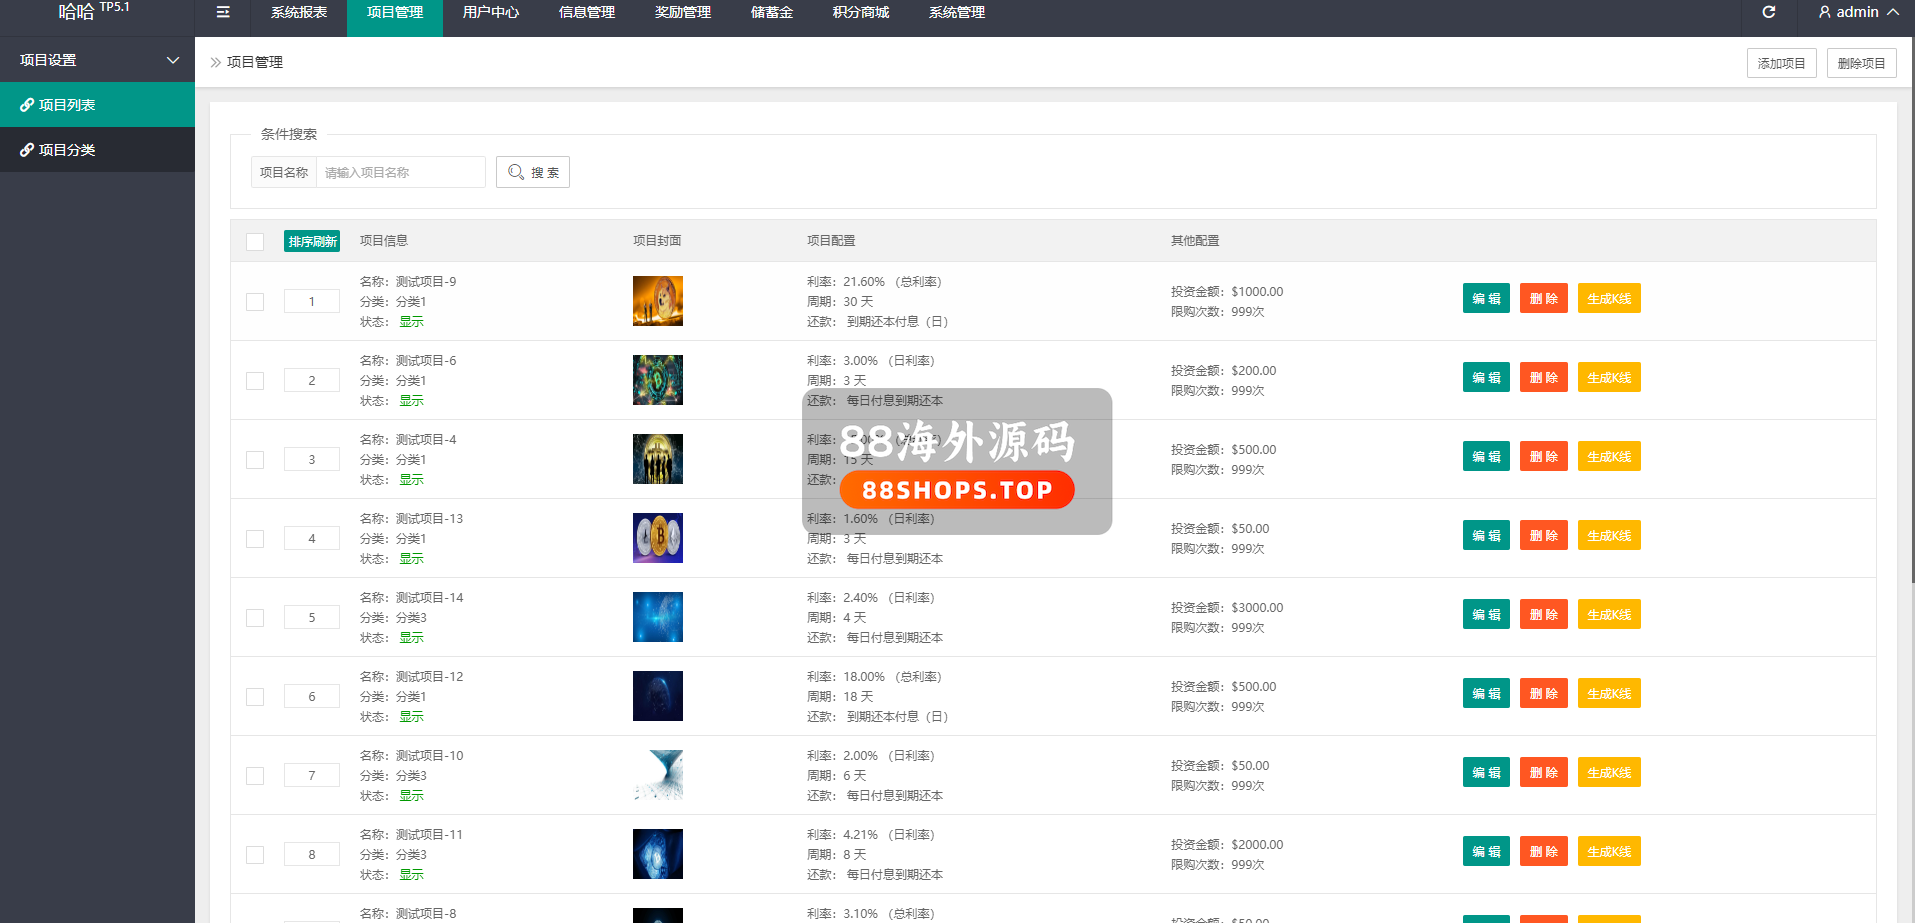Viewport: 1915px width, 923px height.
Task: Click the 添加项目 button
Action: [1781, 63]
